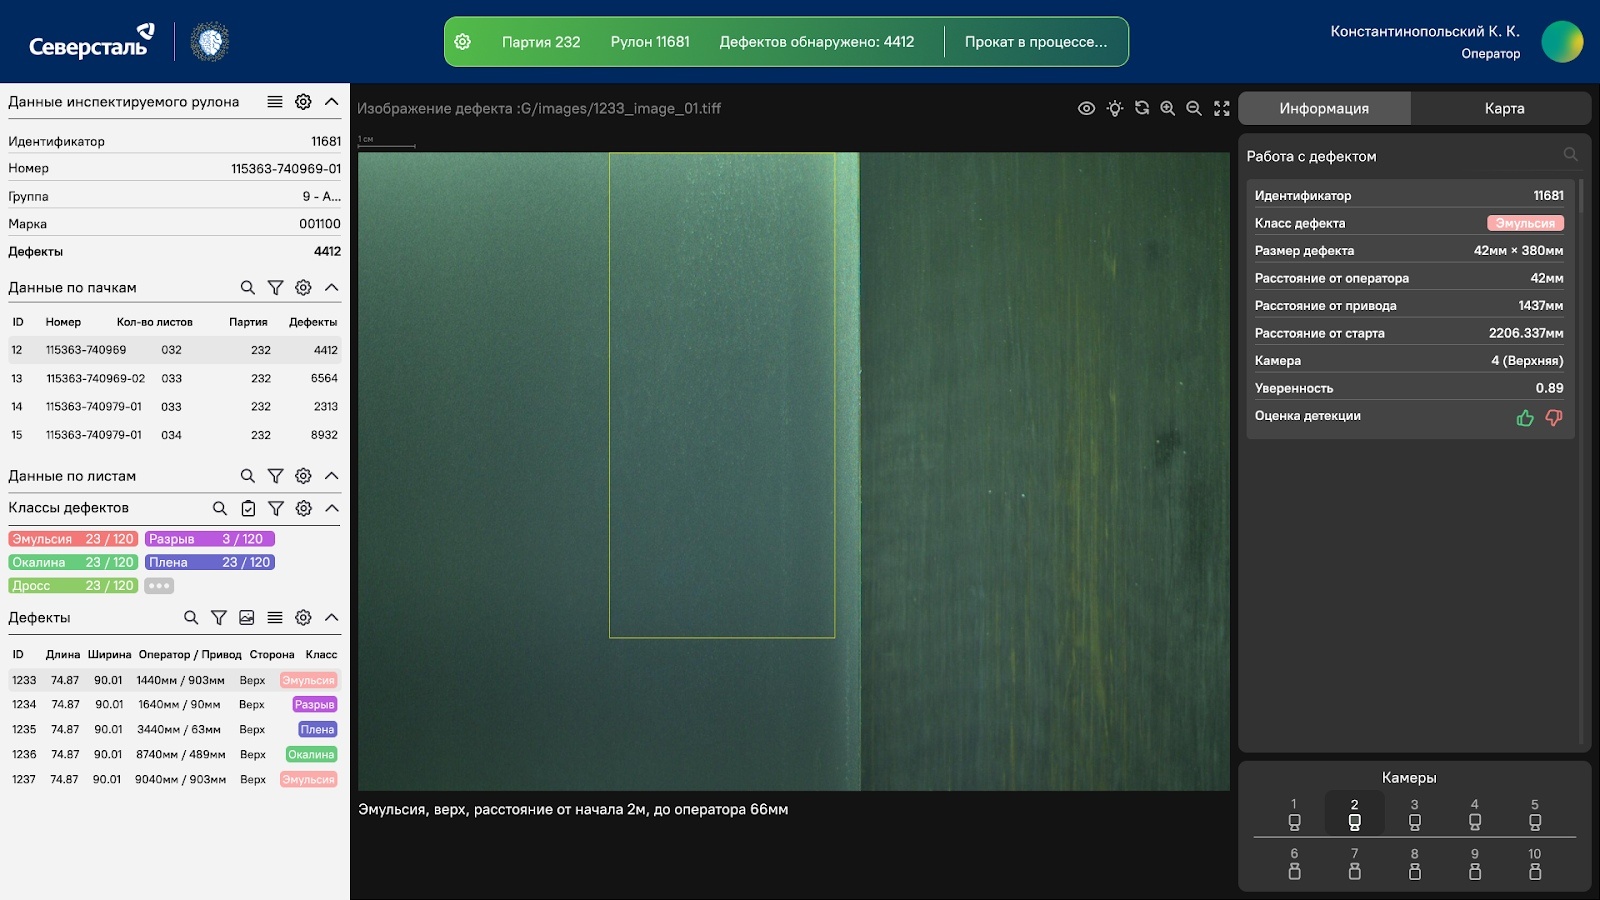
Task: Search in sheets data section
Action: tap(247, 476)
